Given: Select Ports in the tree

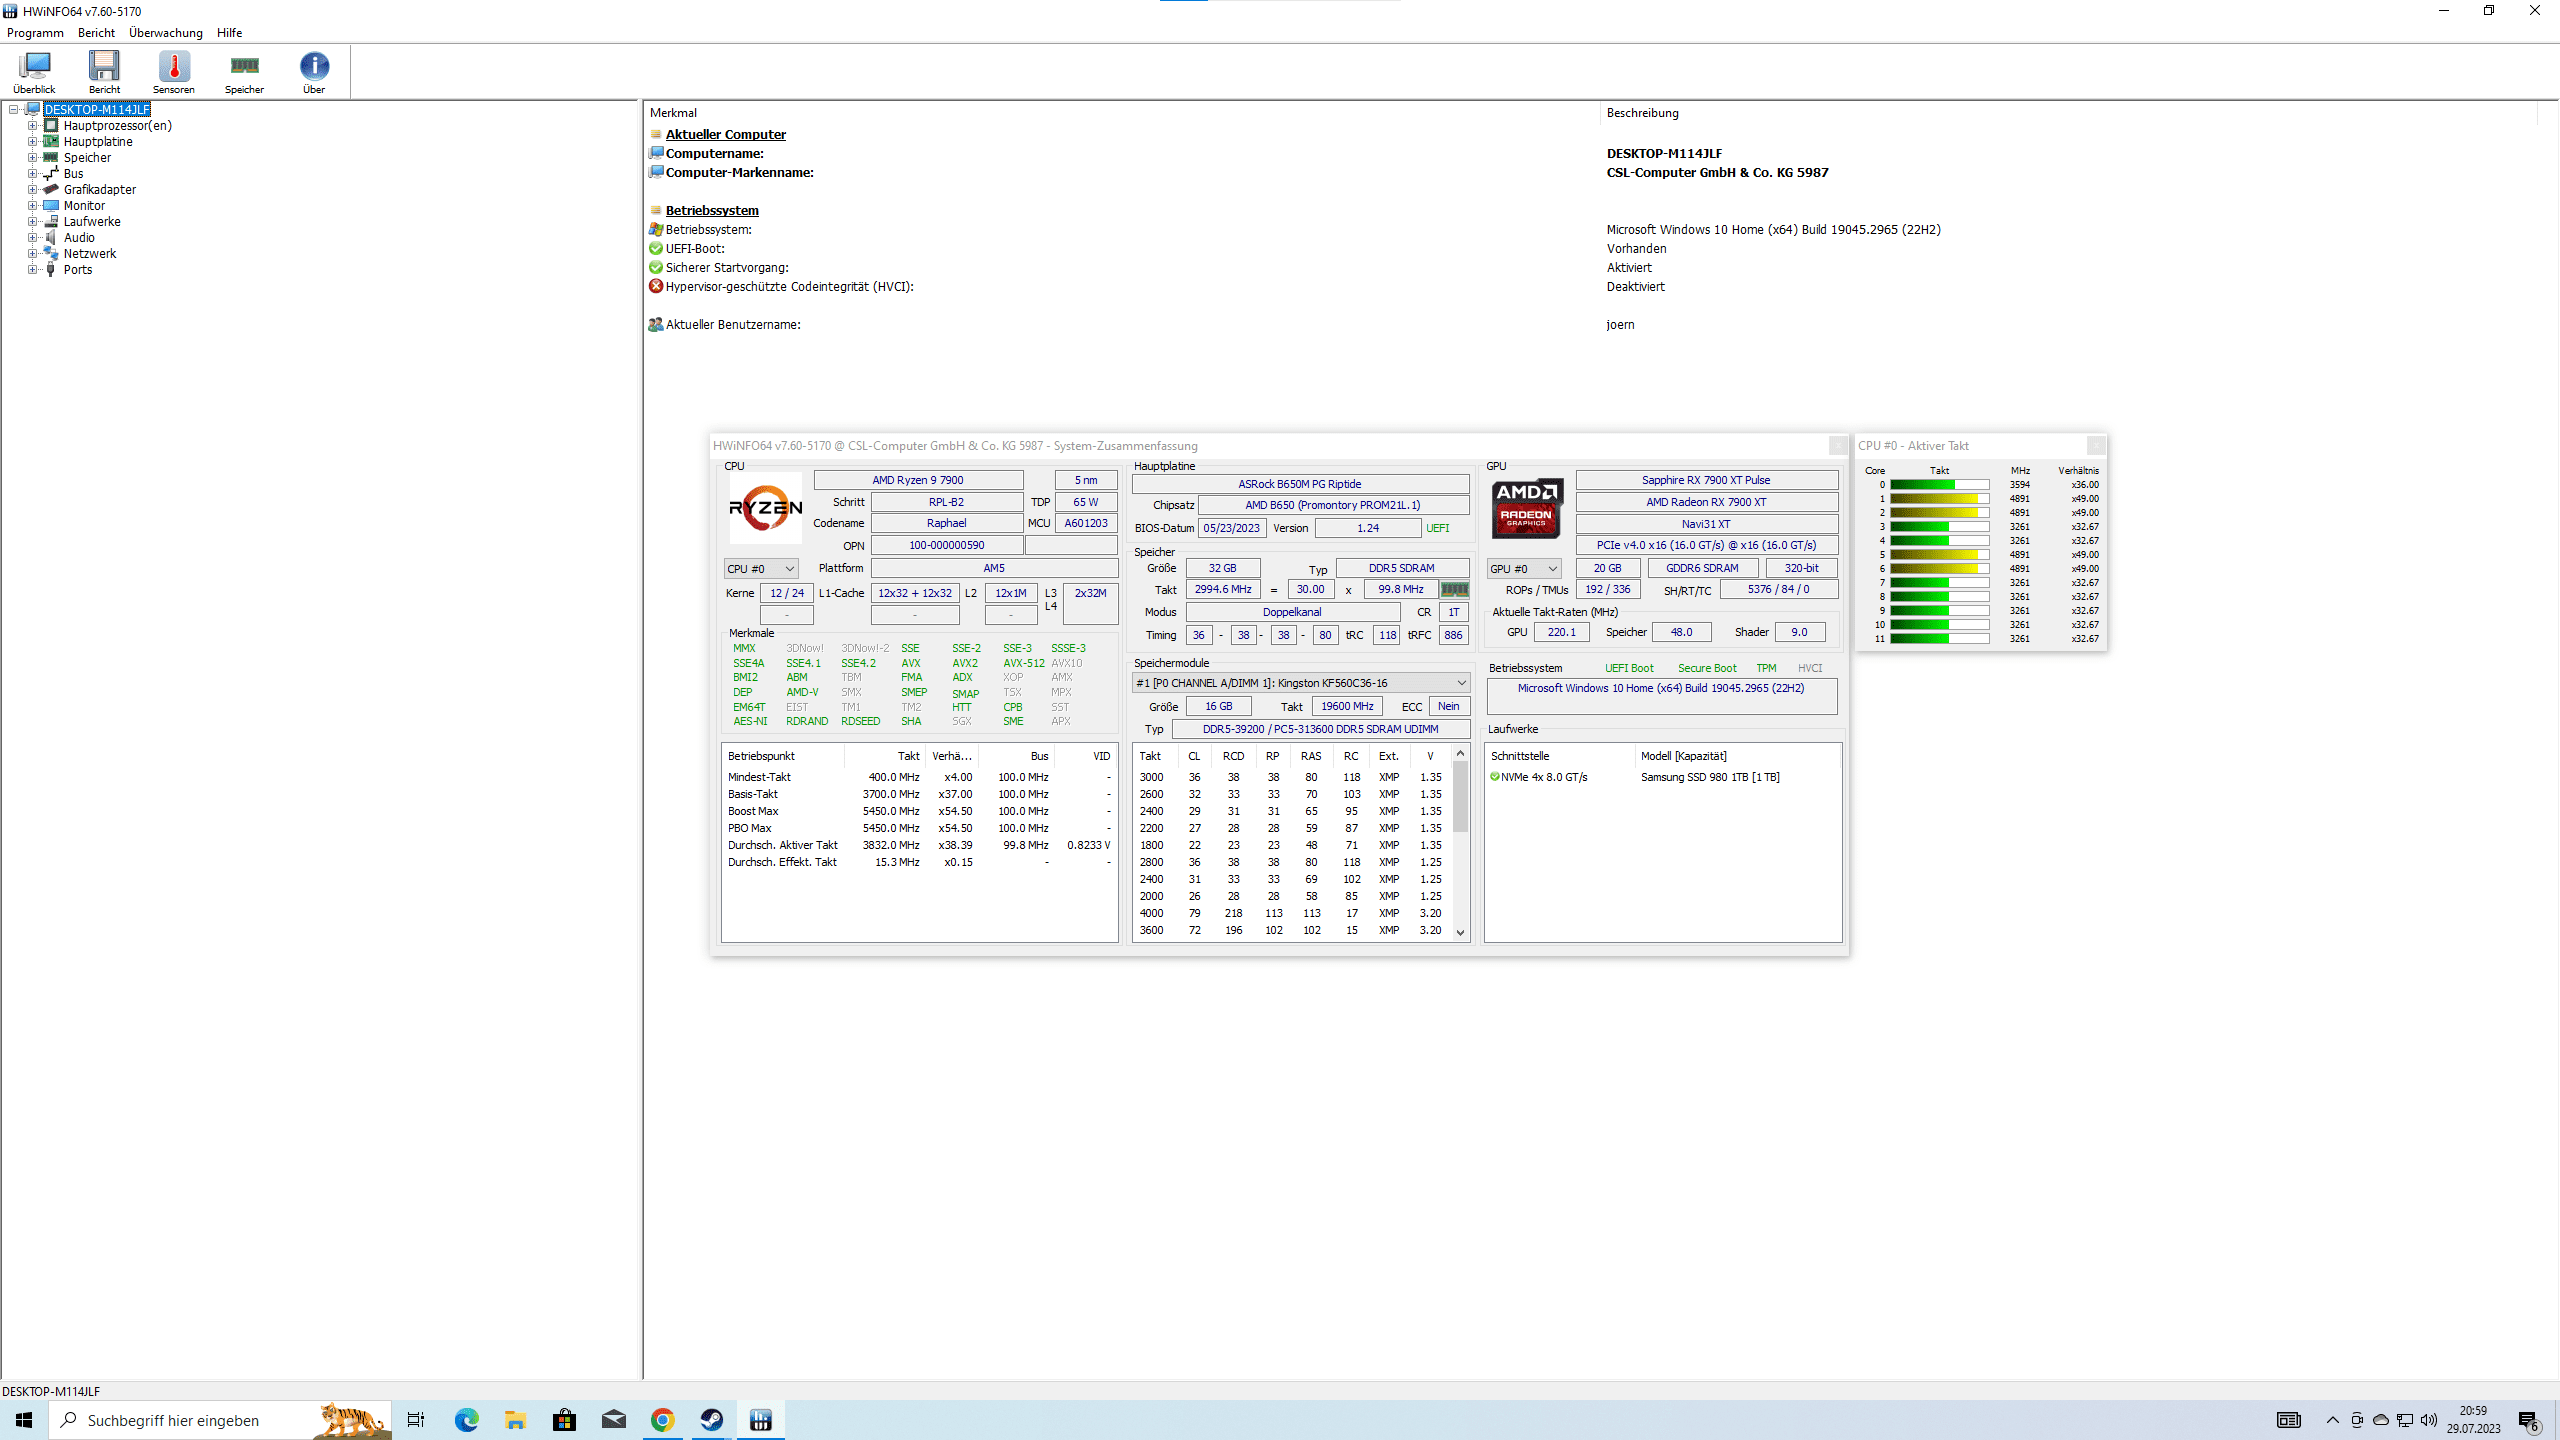Looking at the screenshot, I should [78, 269].
